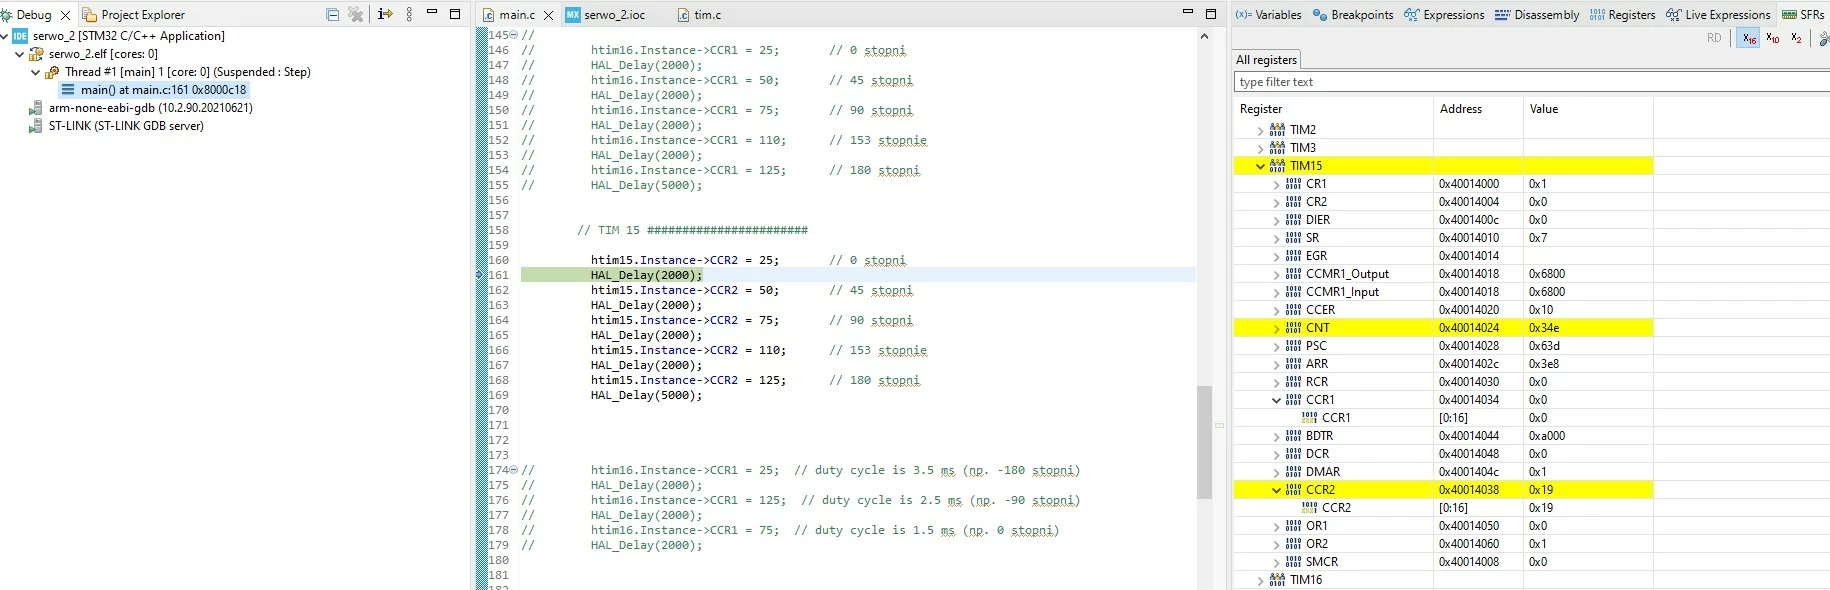Switch to Project Explorer tab
The image size is (1830, 590).
click(134, 15)
